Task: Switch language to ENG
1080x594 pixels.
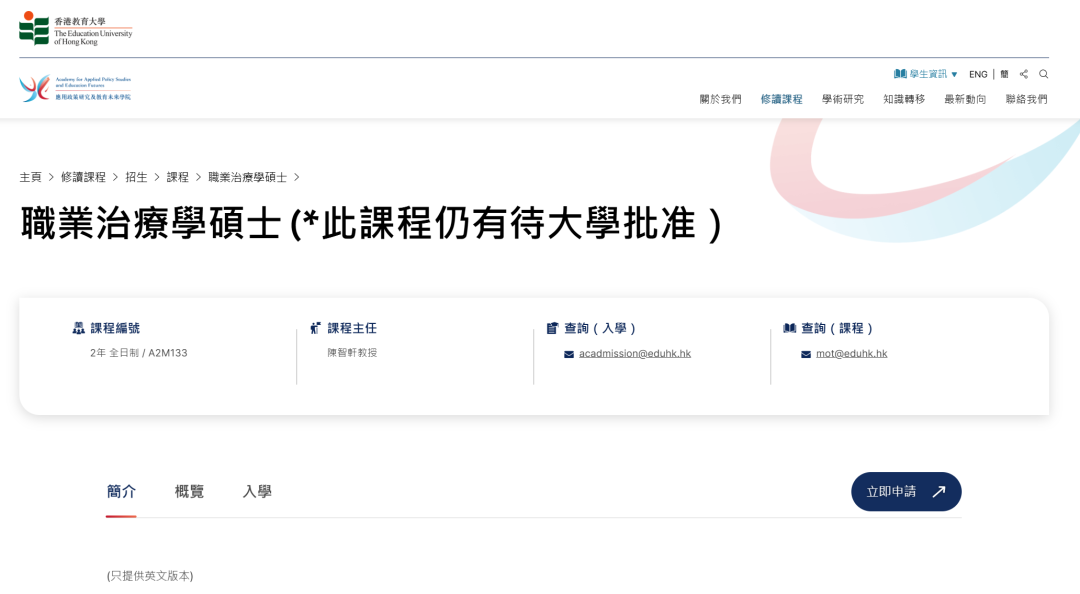Action: click(978, 74)
